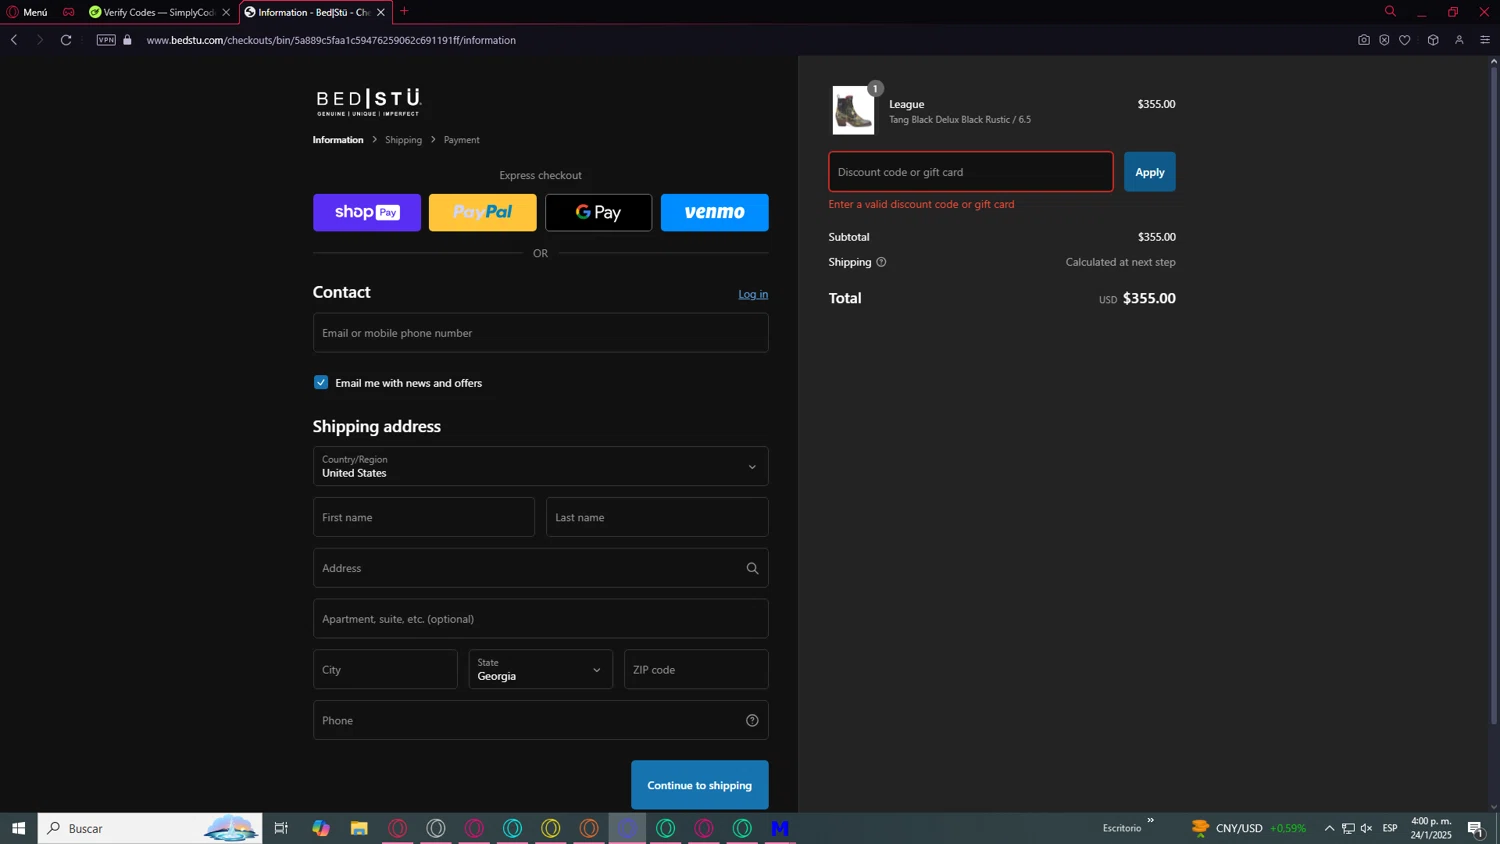Click the ZIP code field

(x=696, y=670)
